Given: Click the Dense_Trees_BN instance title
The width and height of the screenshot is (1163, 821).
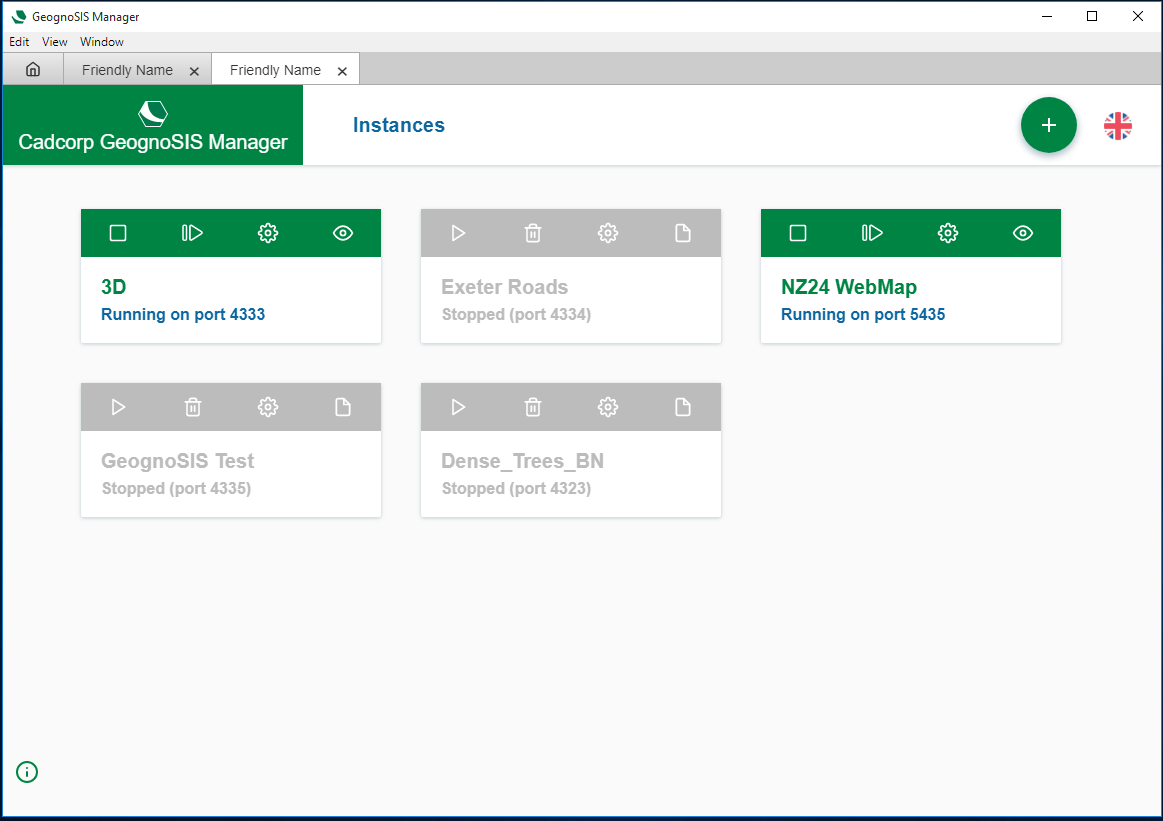Looking at the screenshot, I should click(523, 461).
